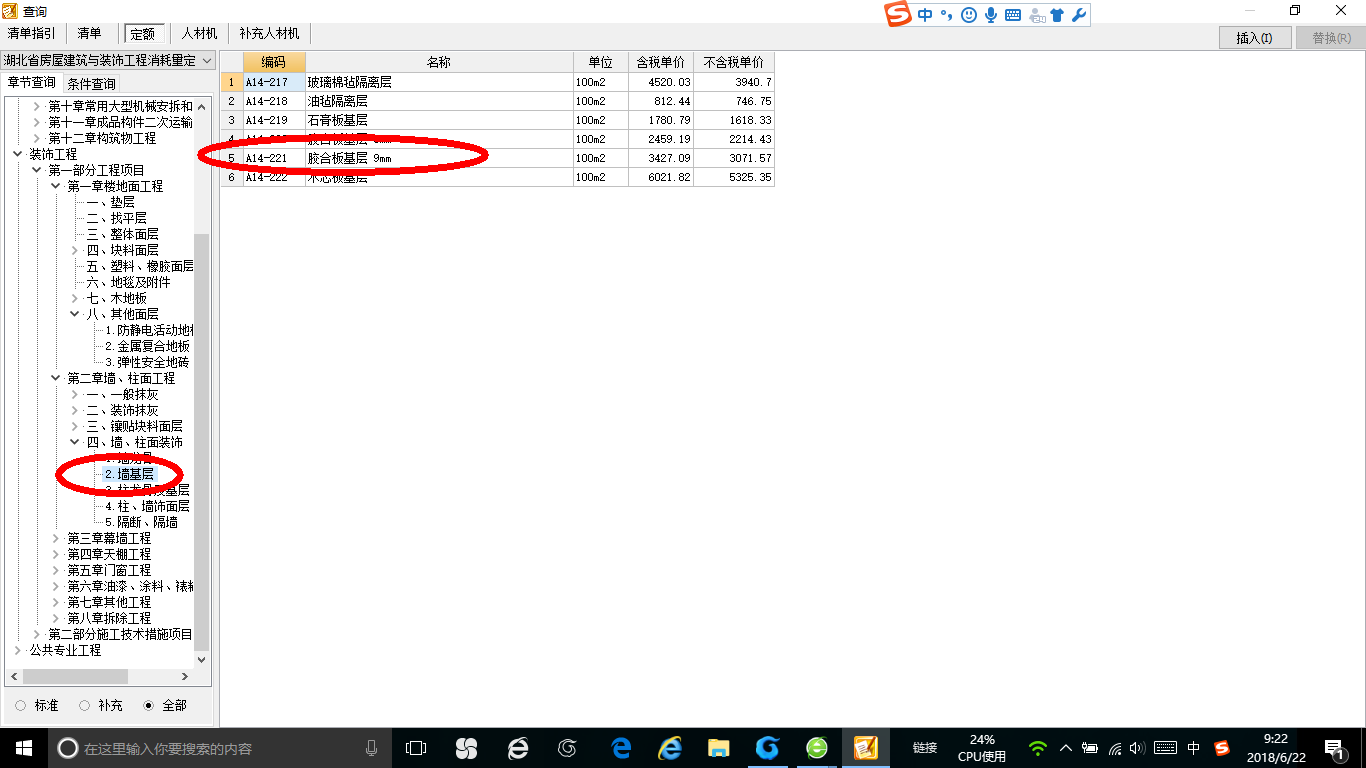Screen dimensions: 1366x768
Task: Select row A14-221 胶合板基层 9mm
Action: click(498, 158)
